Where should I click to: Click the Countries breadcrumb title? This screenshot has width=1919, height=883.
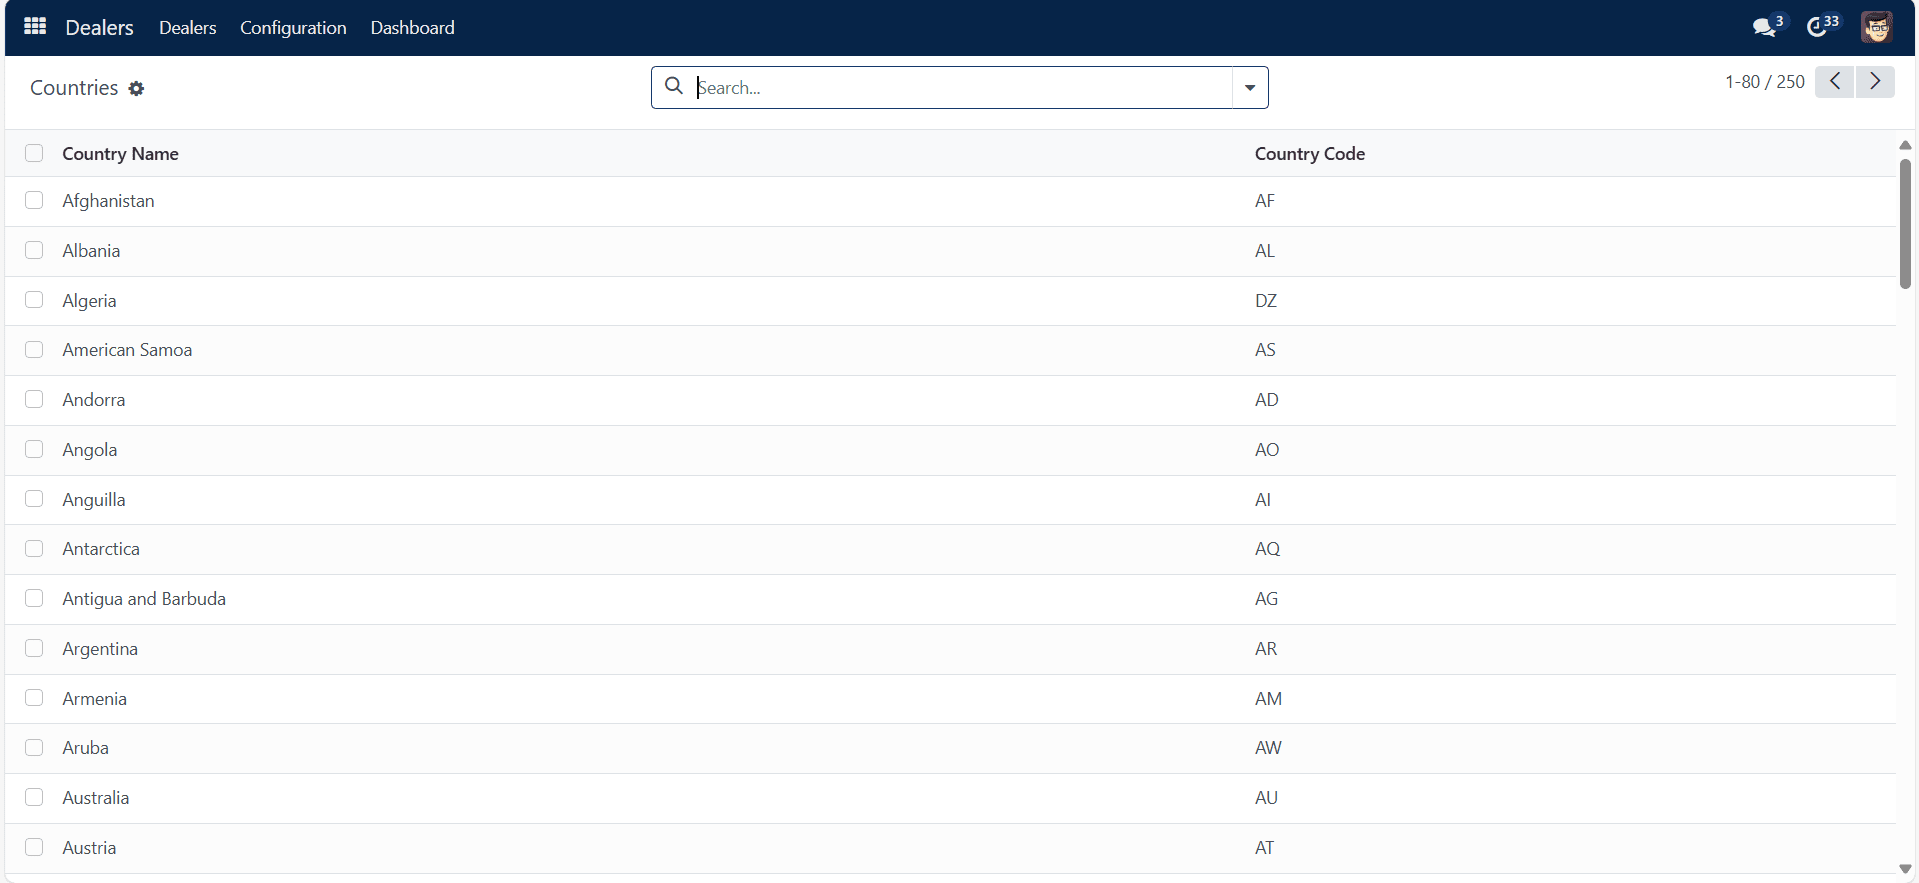point(74,88)
